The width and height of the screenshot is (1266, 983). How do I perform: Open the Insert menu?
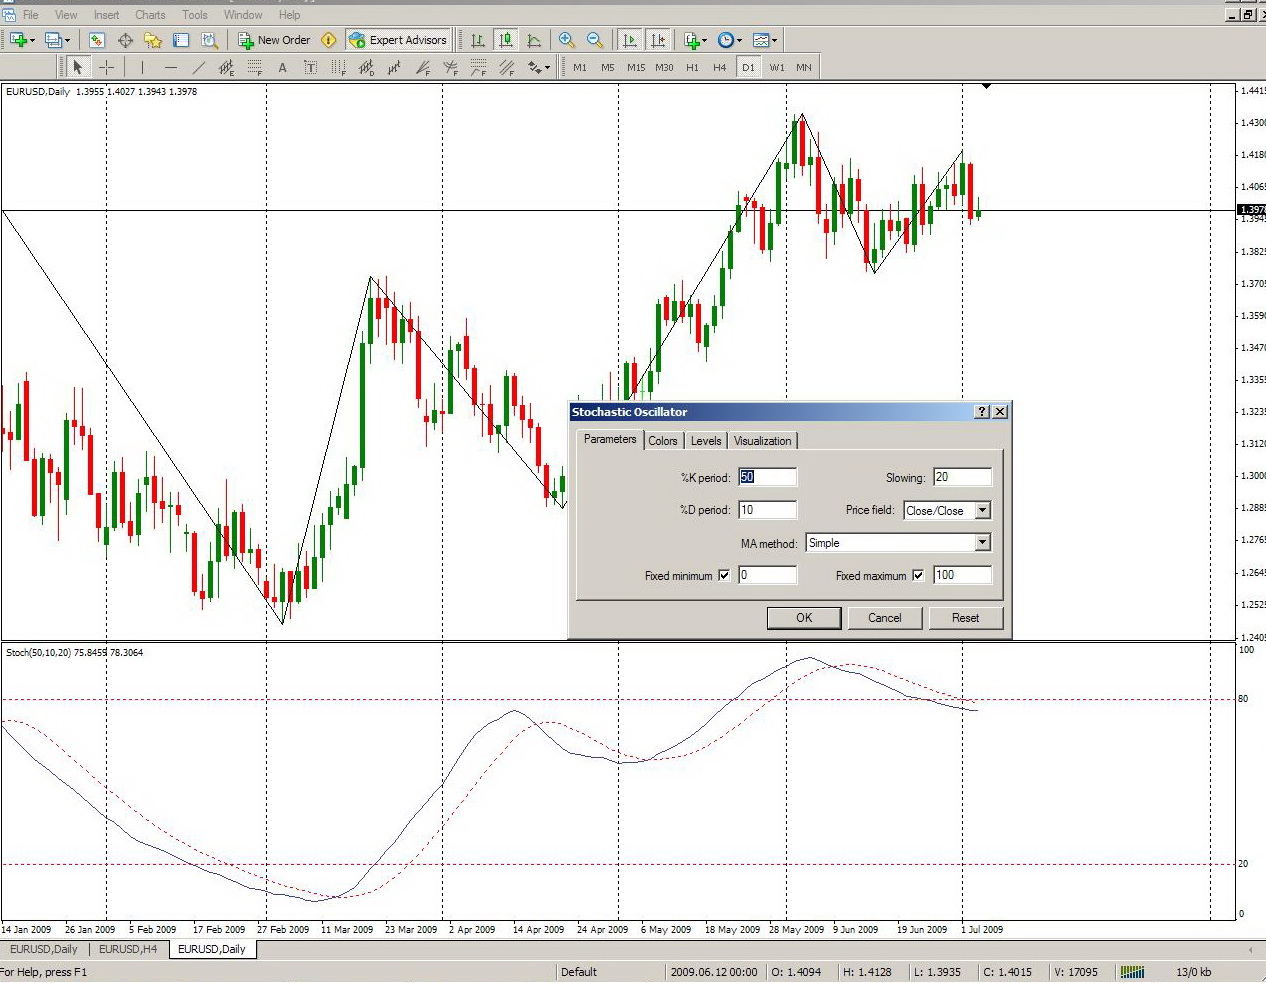[106, 15]
